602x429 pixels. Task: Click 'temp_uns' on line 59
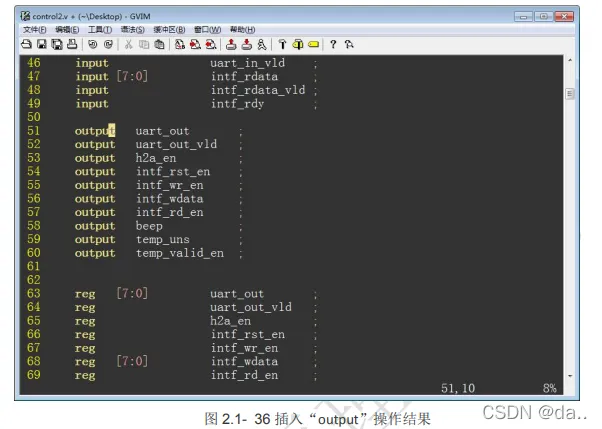coord(163,240)
